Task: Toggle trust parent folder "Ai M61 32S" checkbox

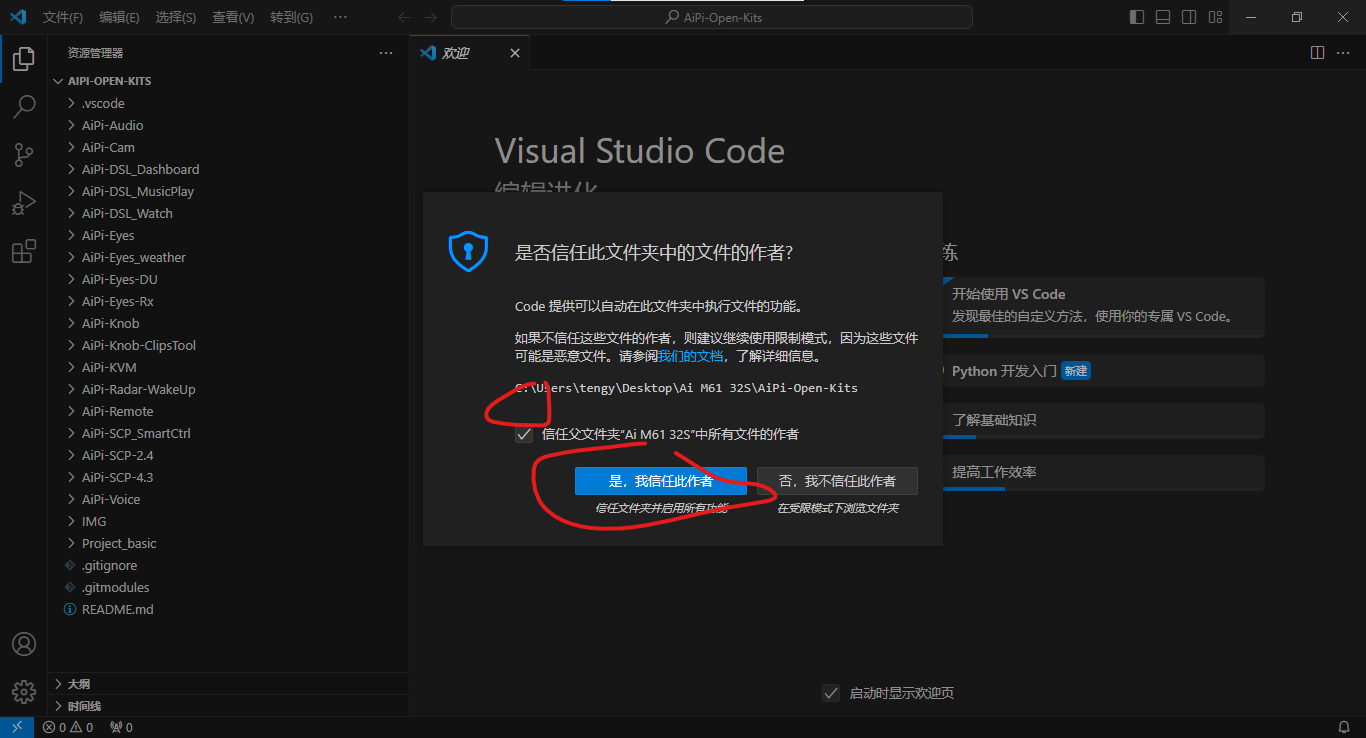Action: (524, 435)
